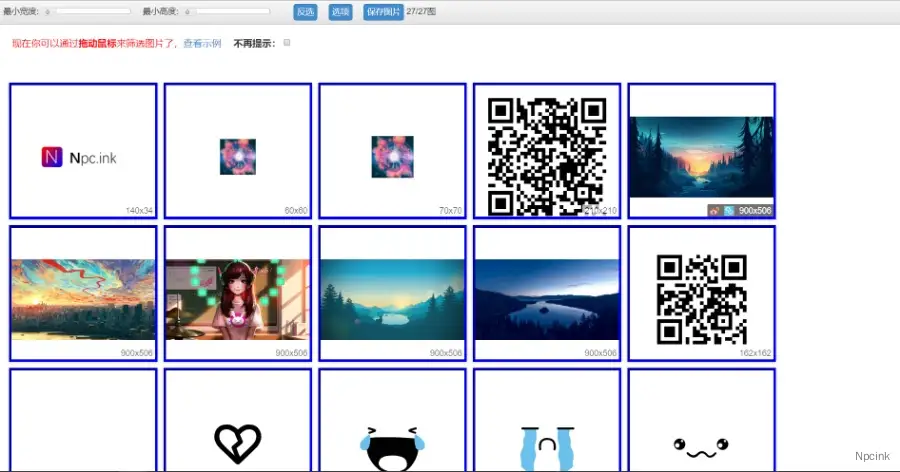Select the colorful sky cityscape thumbnail
The width and height of the screenshot is (900, 472).
[83, 293]
